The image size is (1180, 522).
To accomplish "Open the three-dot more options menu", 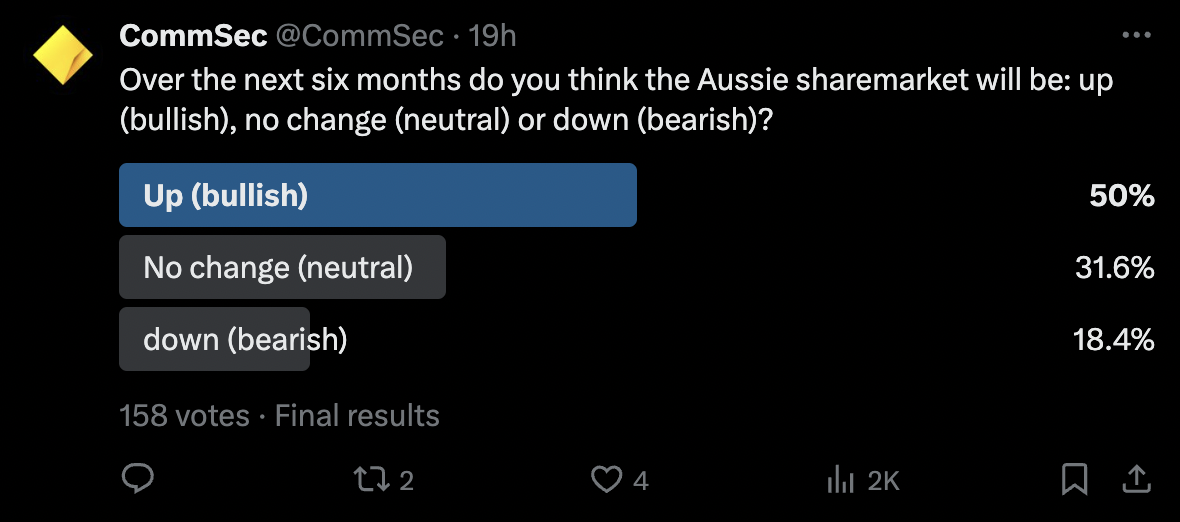I will 1137,36.
